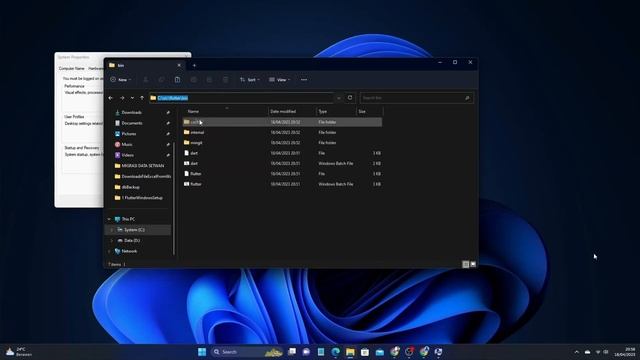The height and width of the screenshot is (360, 640).
Task: Open the Sort dropdown
Action: pyautogui.click(x=250, y=80)
